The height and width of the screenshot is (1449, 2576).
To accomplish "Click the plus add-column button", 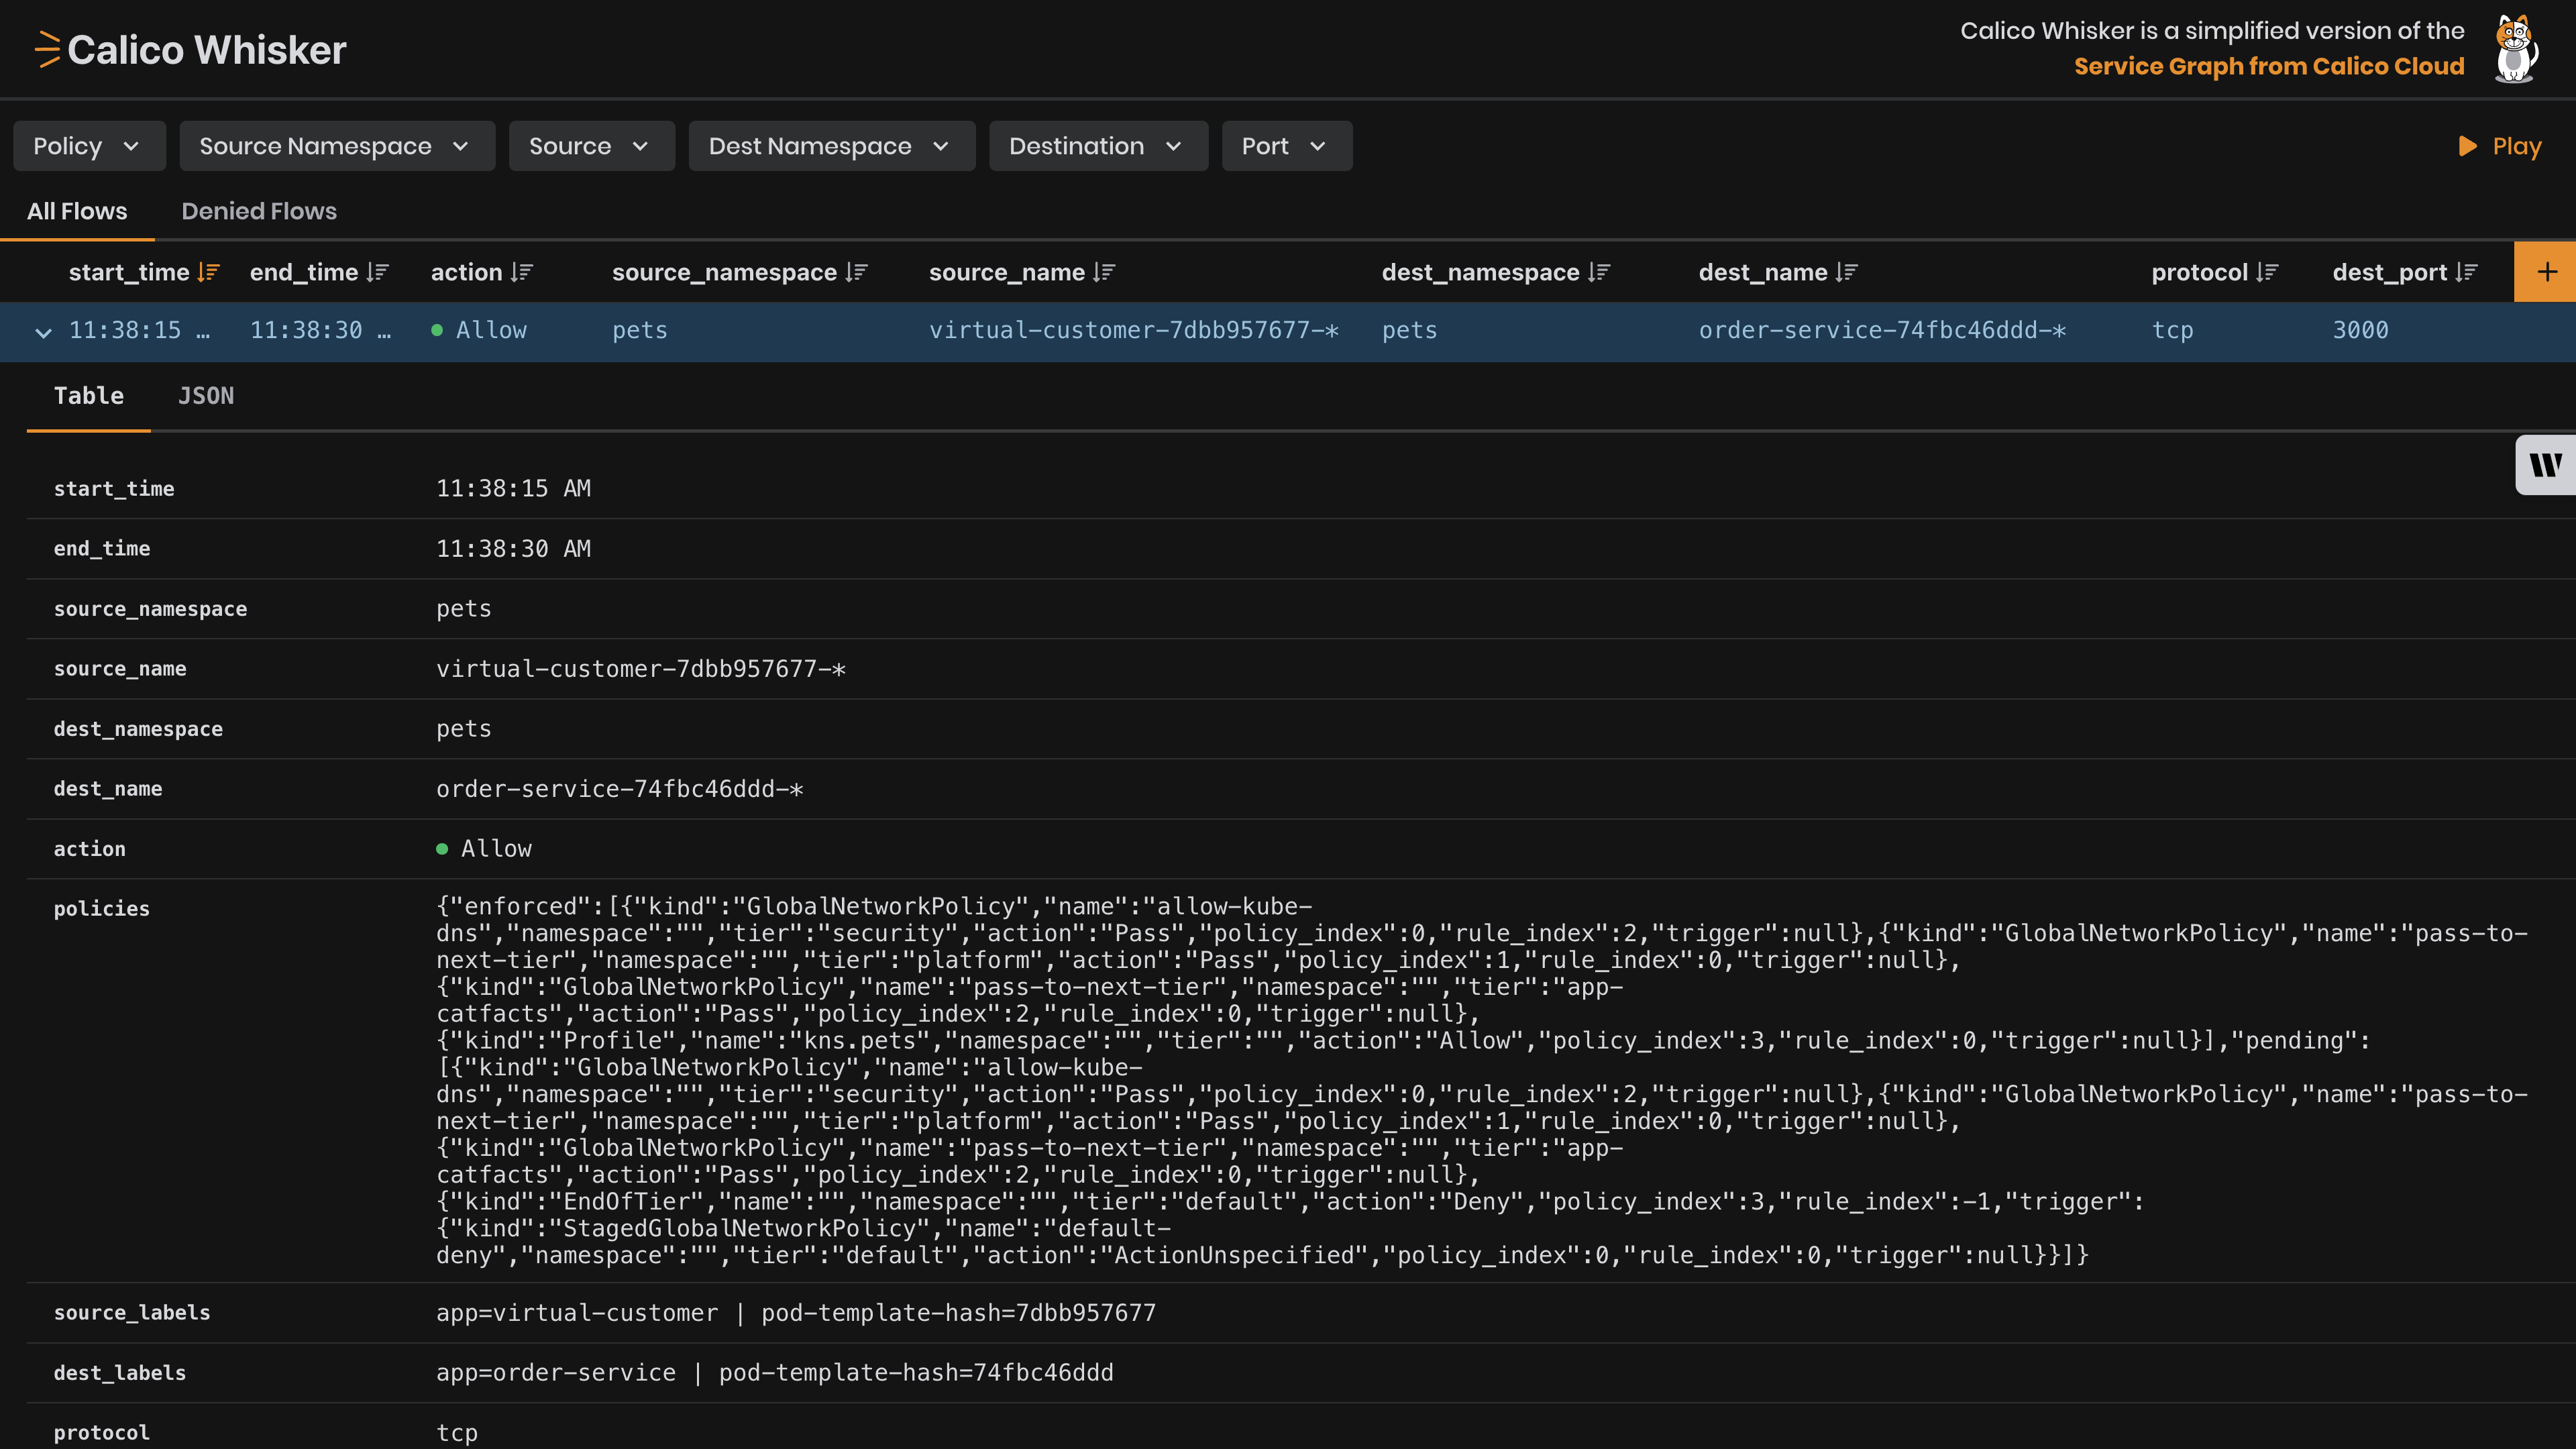I will click(2545, 272).
